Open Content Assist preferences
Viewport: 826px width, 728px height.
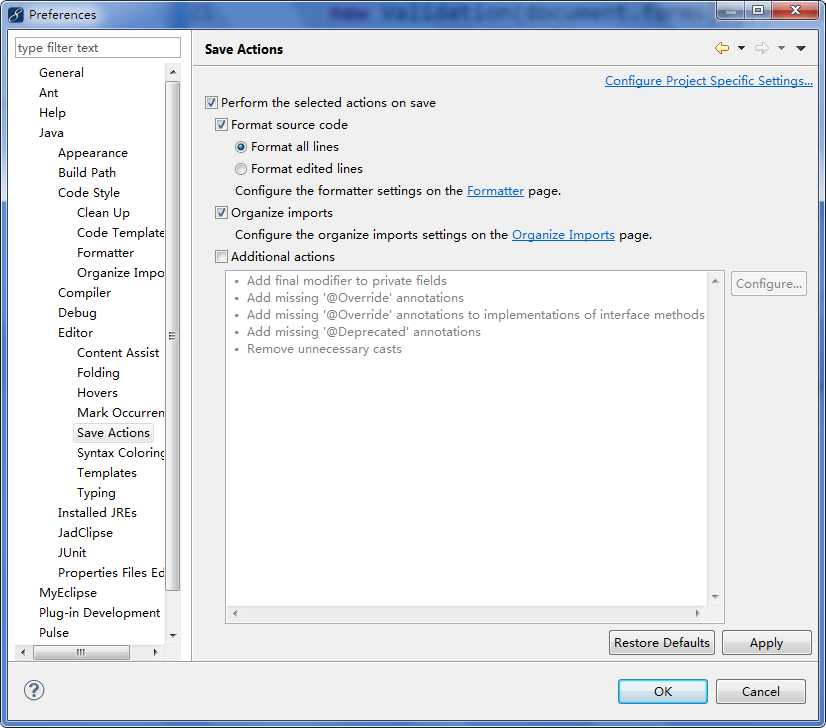[x=118, y=353]
